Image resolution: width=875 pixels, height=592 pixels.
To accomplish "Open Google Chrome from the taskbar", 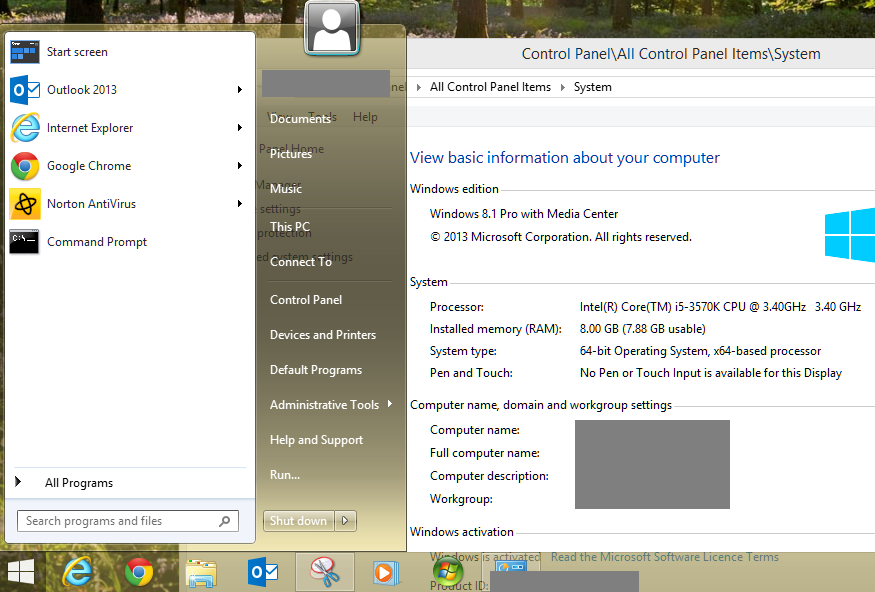I will click(x=139, y=572).
